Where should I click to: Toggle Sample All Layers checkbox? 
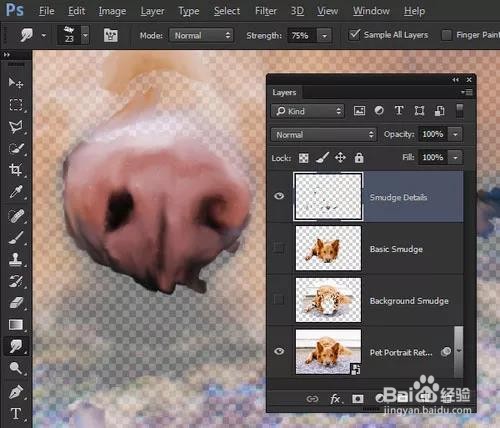pos(354,34)
